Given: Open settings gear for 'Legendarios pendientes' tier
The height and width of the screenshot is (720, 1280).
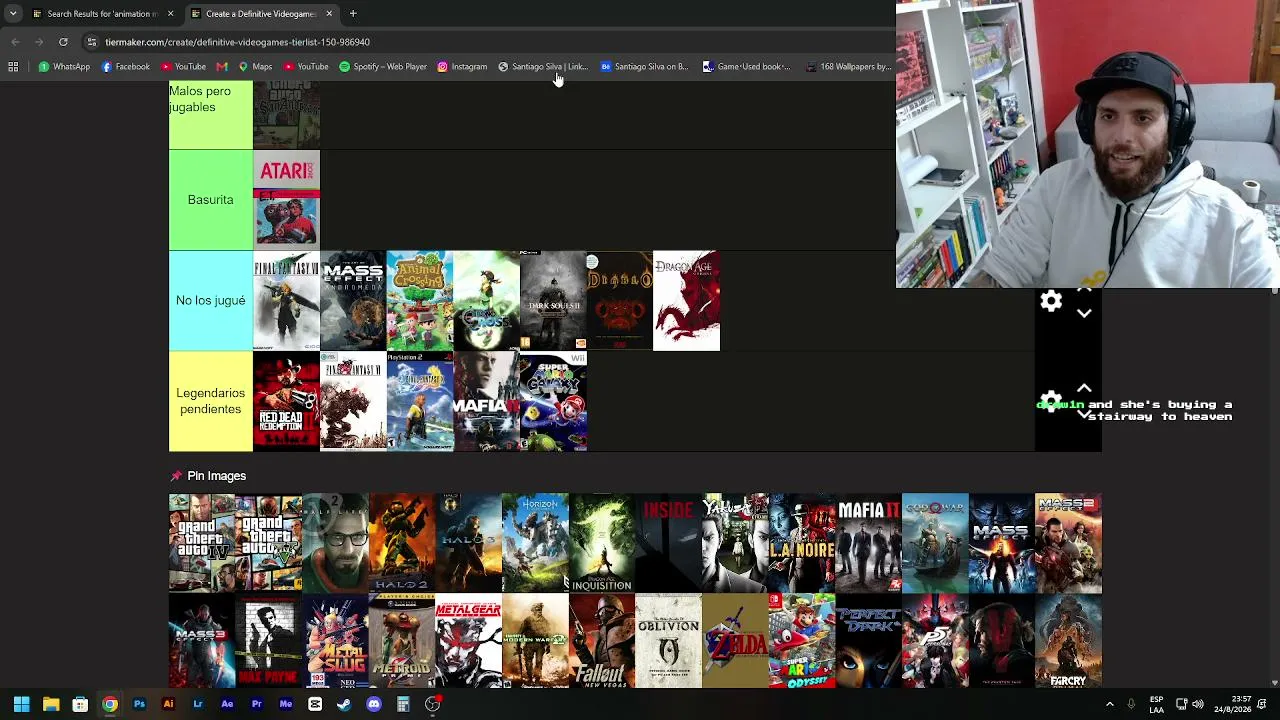Looking at the screenshot, I should [1051, 401].
